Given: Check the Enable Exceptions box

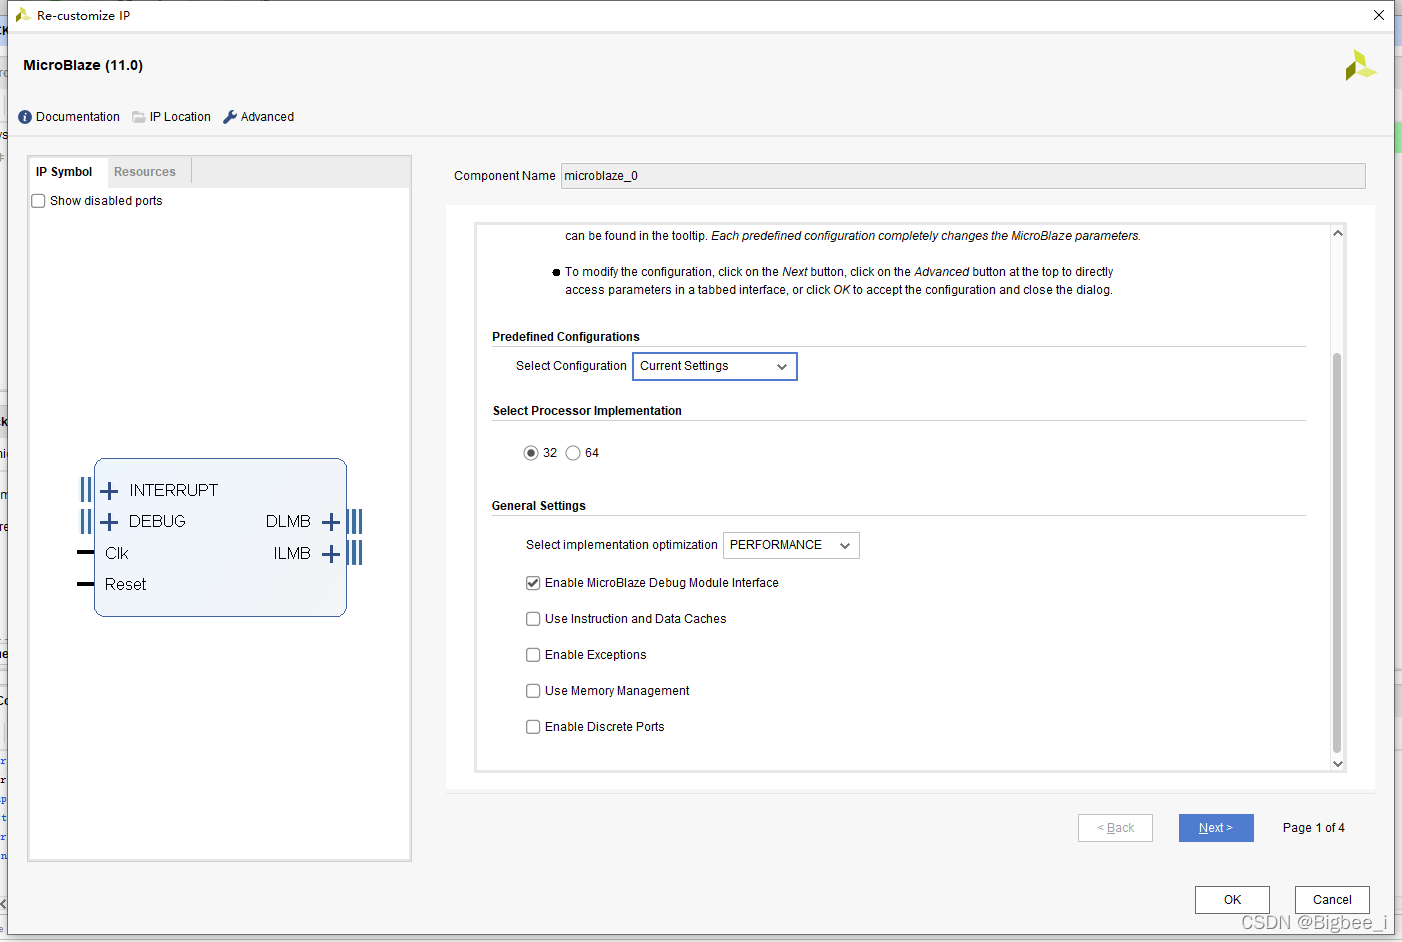Looking at the screenshot, I should click(533, 655).
